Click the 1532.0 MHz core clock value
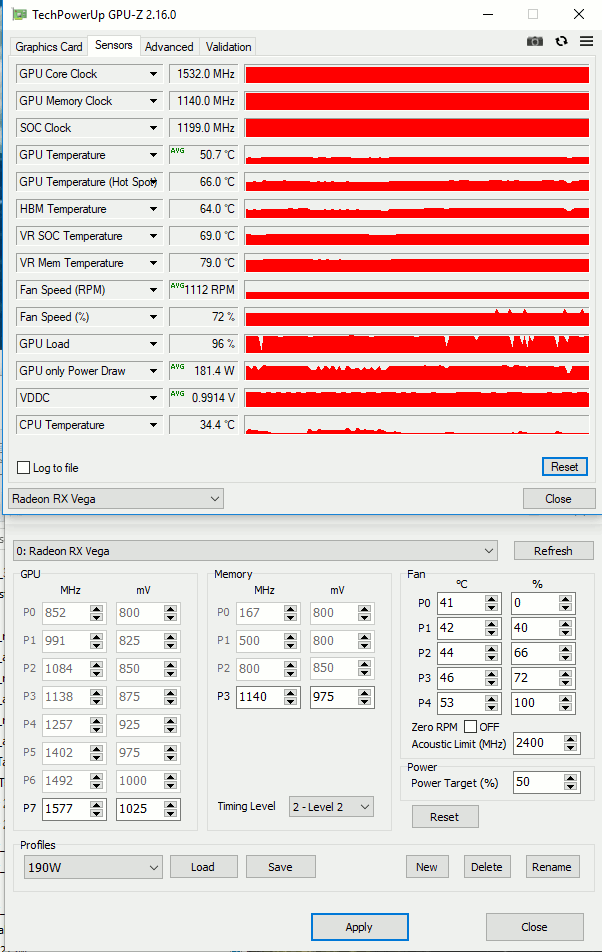The image size is (602, 952). 203,74
